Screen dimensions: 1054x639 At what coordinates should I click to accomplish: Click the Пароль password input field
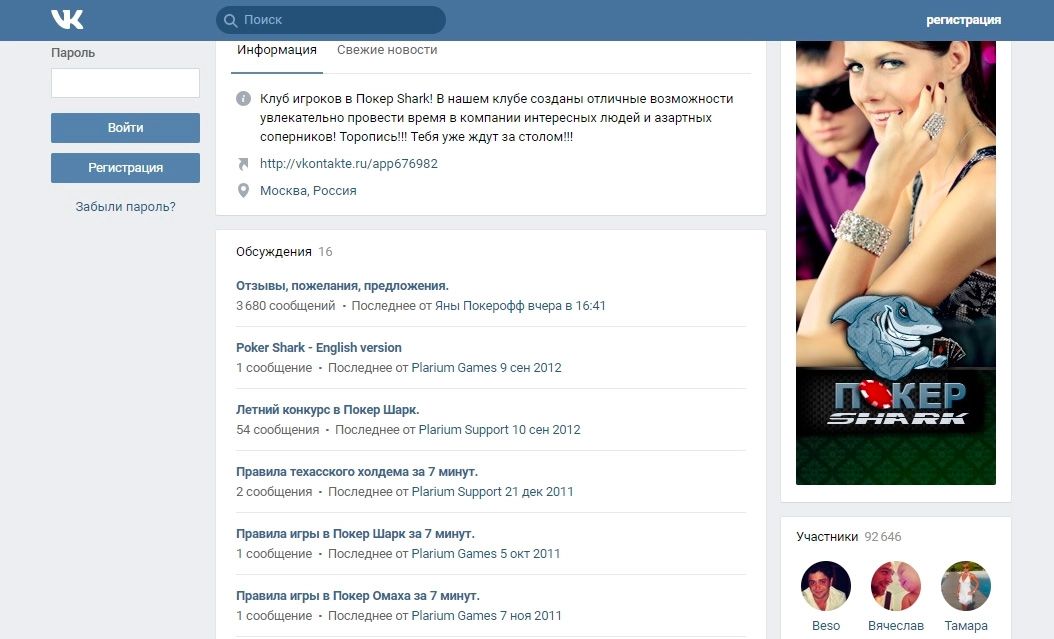tap(125, 83)
